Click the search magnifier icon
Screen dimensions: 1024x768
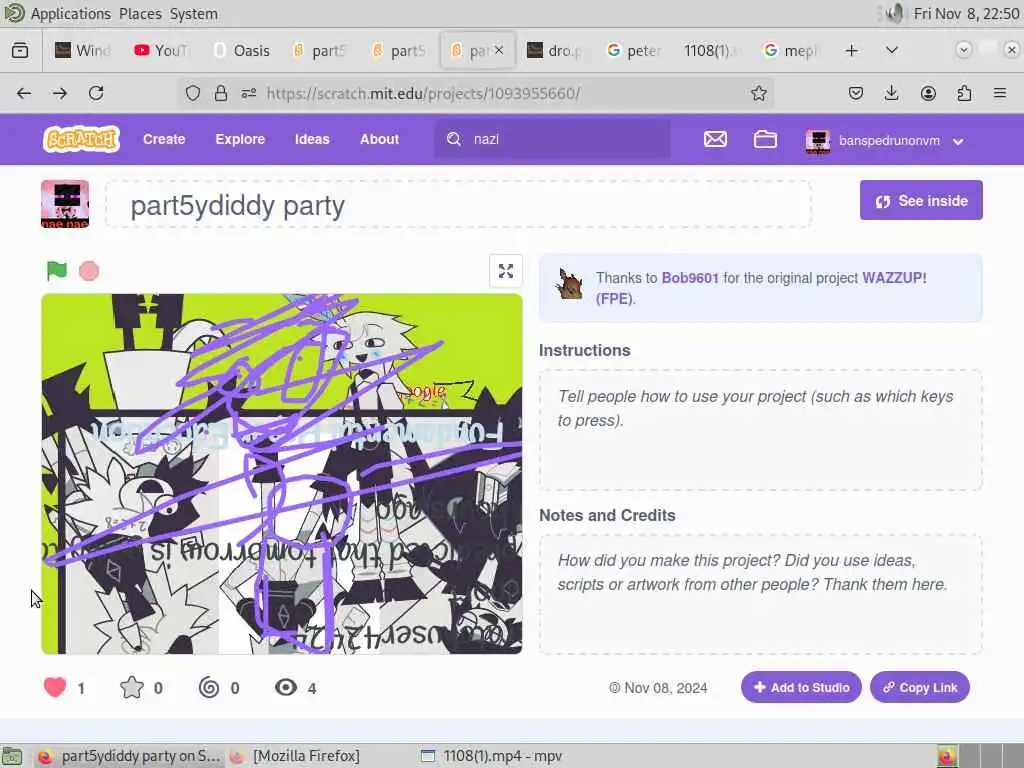pyautogui.click(x=454, y=139)
